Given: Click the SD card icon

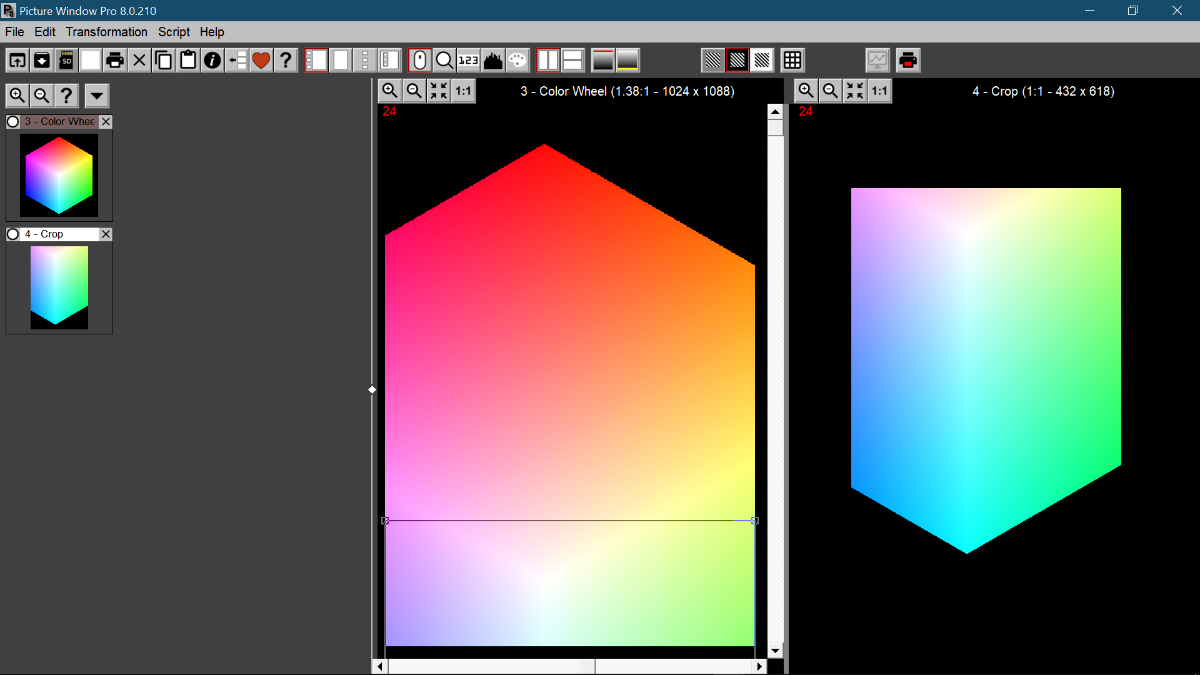Looking at the screenshot, I should [66, 60].
